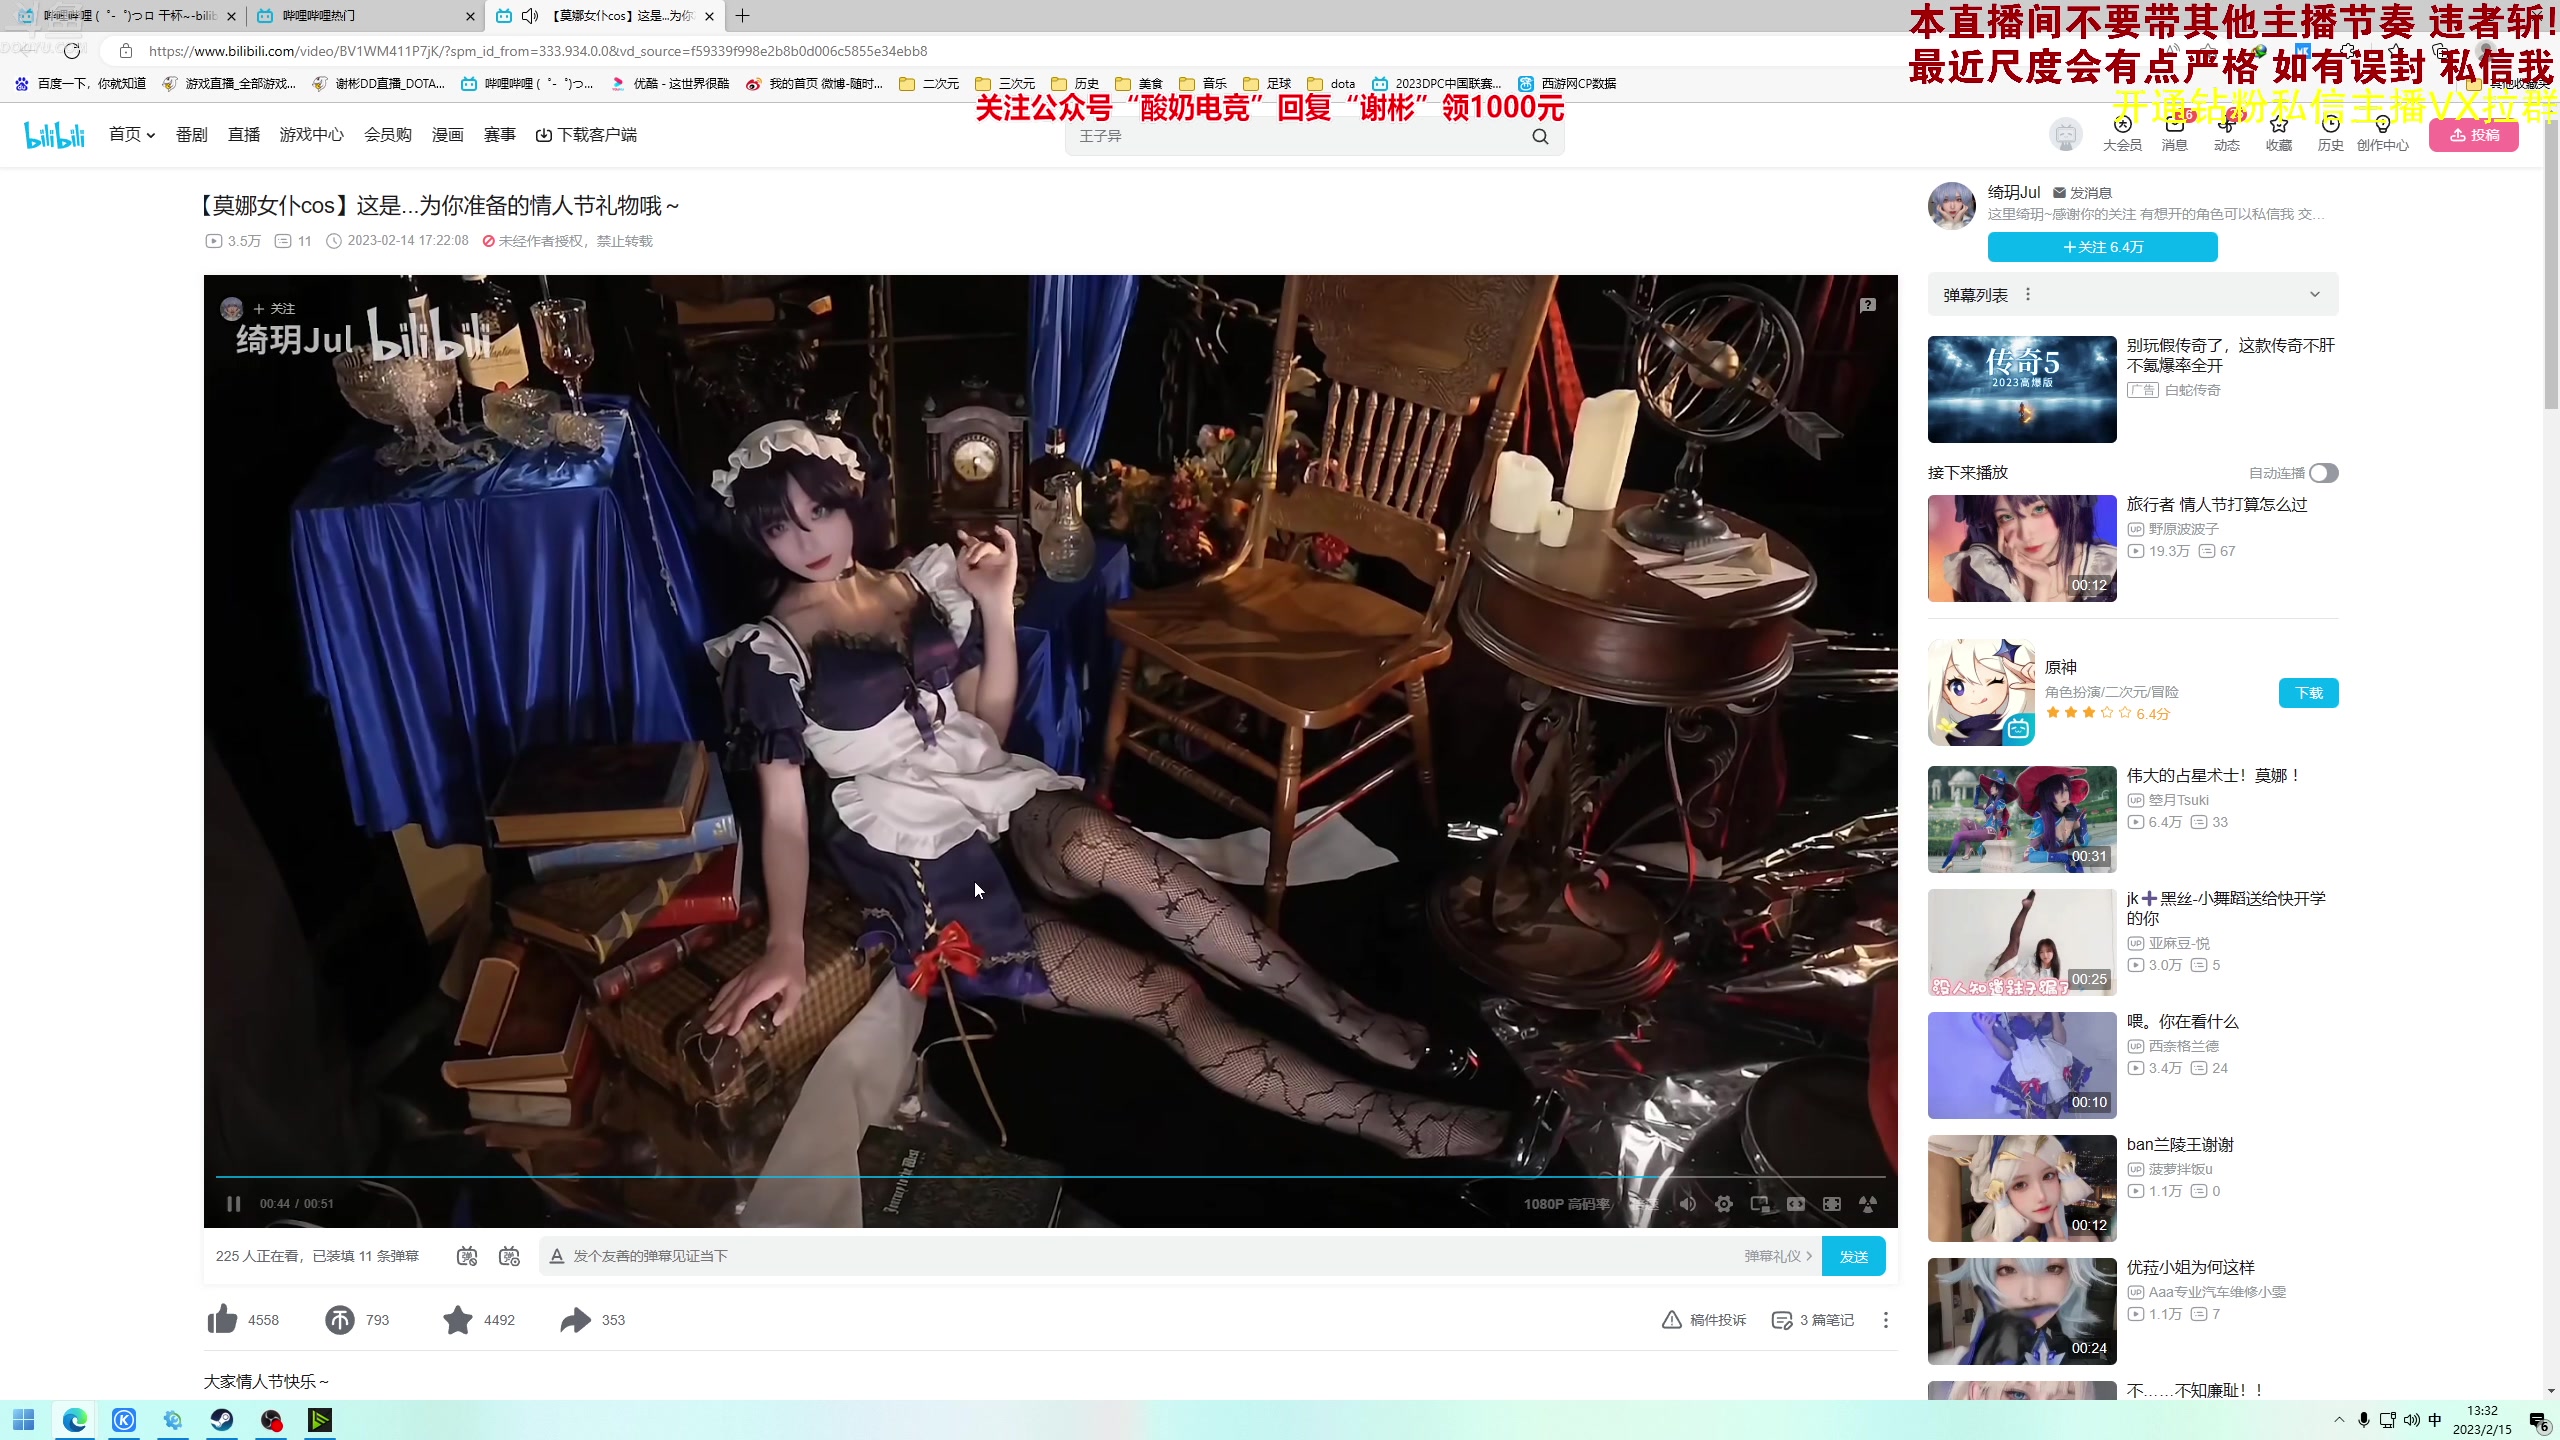Open 赛事 menu item

click(x=500, y=135)
